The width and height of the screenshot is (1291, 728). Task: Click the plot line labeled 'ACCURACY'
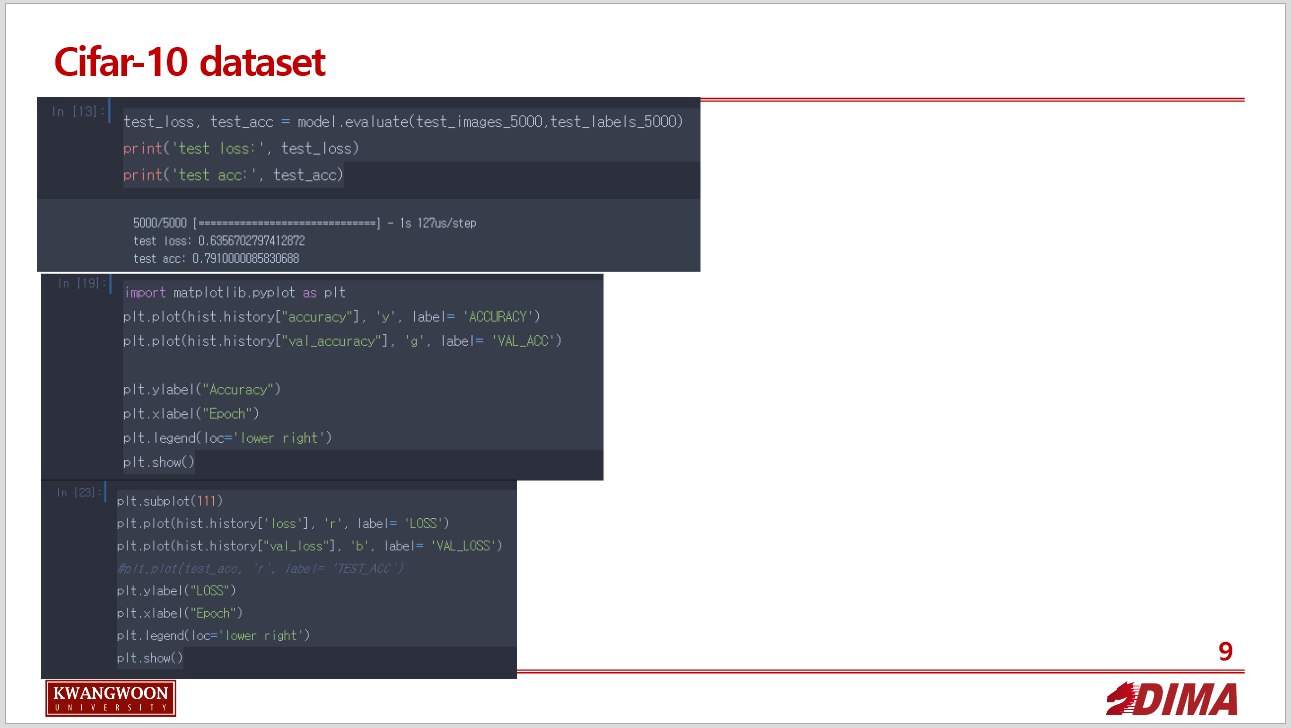click(x=332, y=317)
